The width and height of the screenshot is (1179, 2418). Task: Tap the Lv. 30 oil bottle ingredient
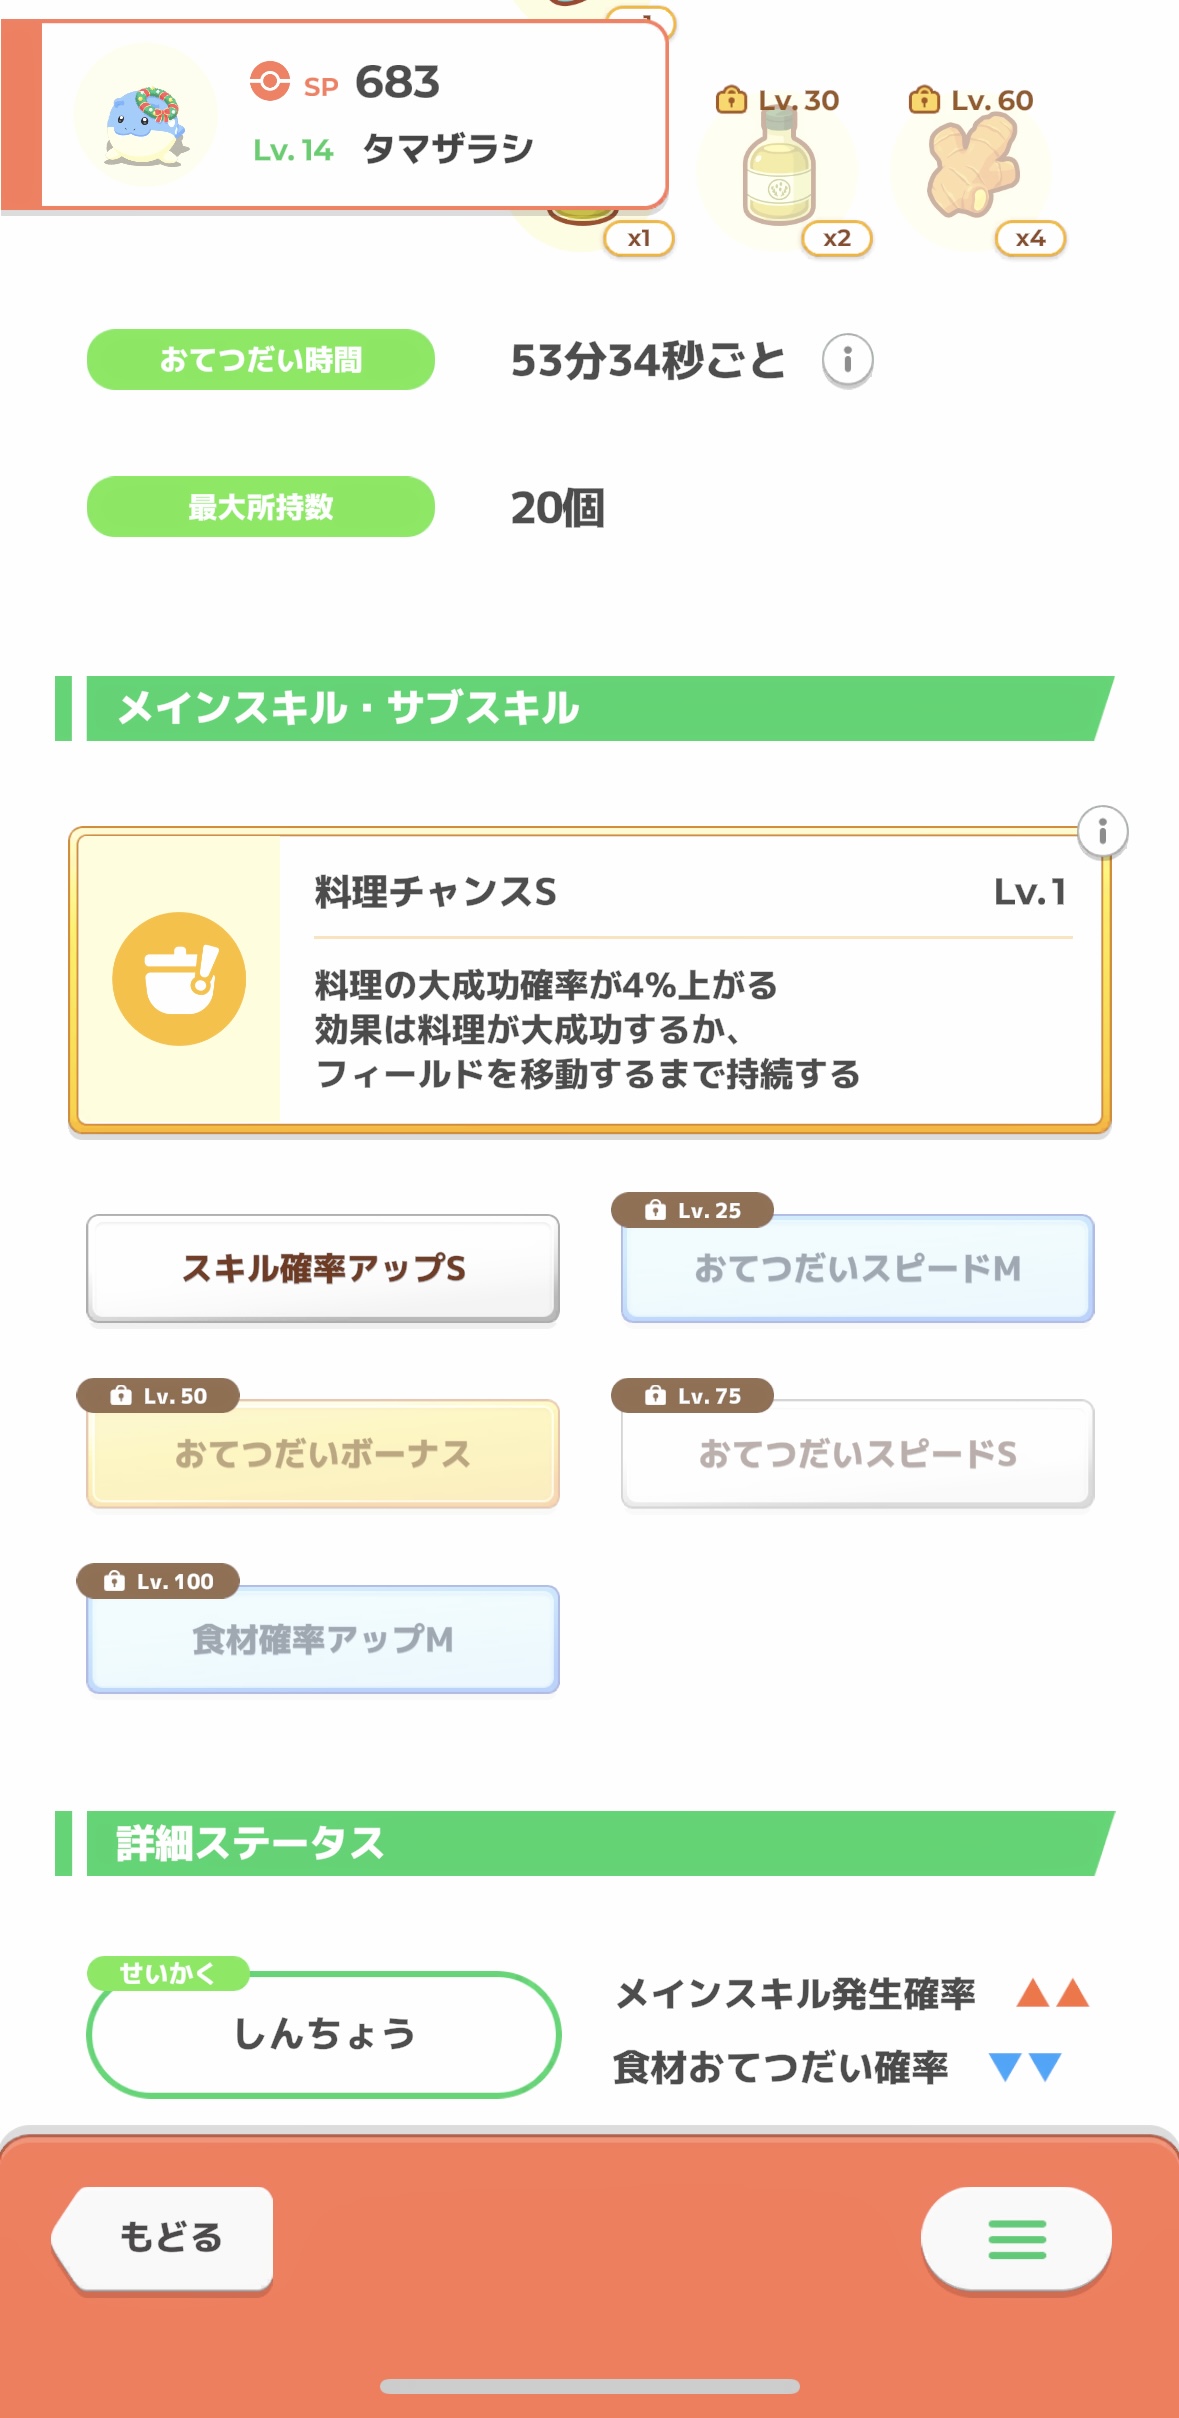point(779,170)
